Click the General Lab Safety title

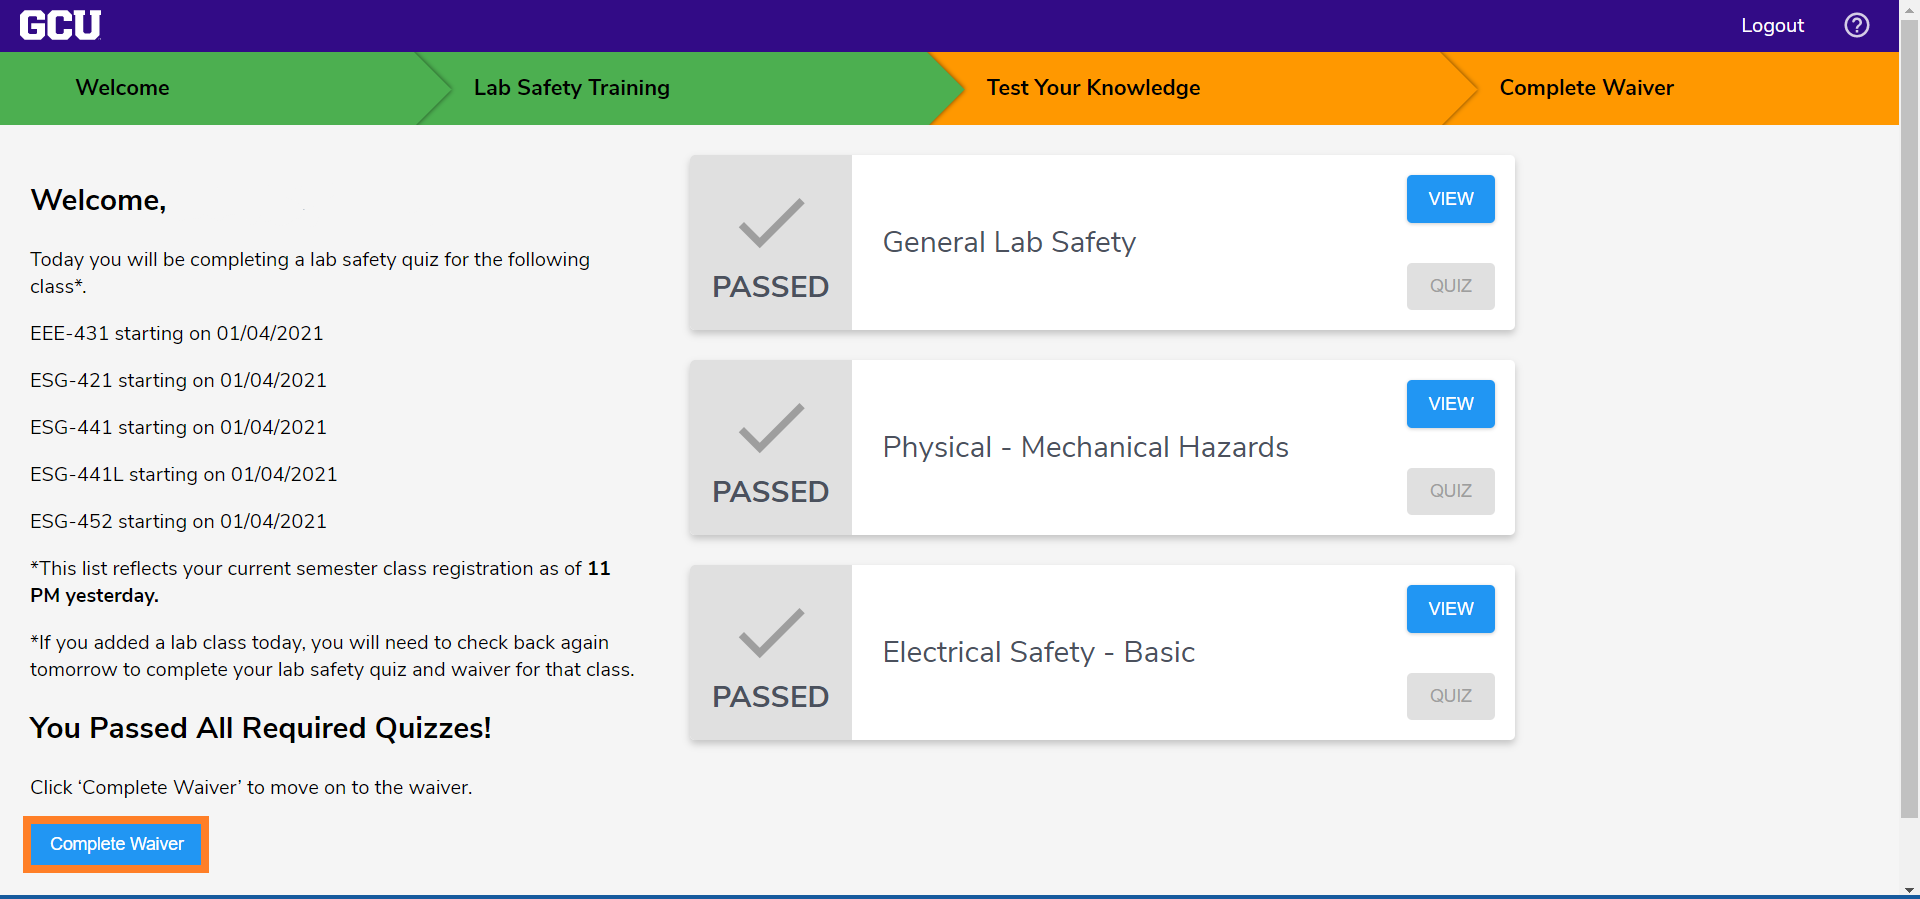pos(1009,242)
